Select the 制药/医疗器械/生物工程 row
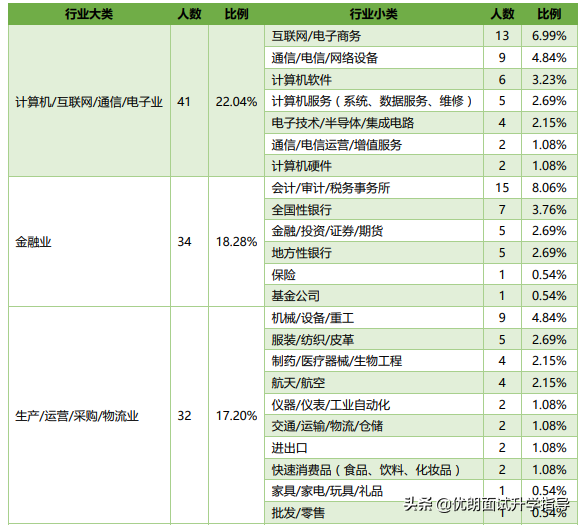This screenshot has width=583, height=525. click(421, 361)
